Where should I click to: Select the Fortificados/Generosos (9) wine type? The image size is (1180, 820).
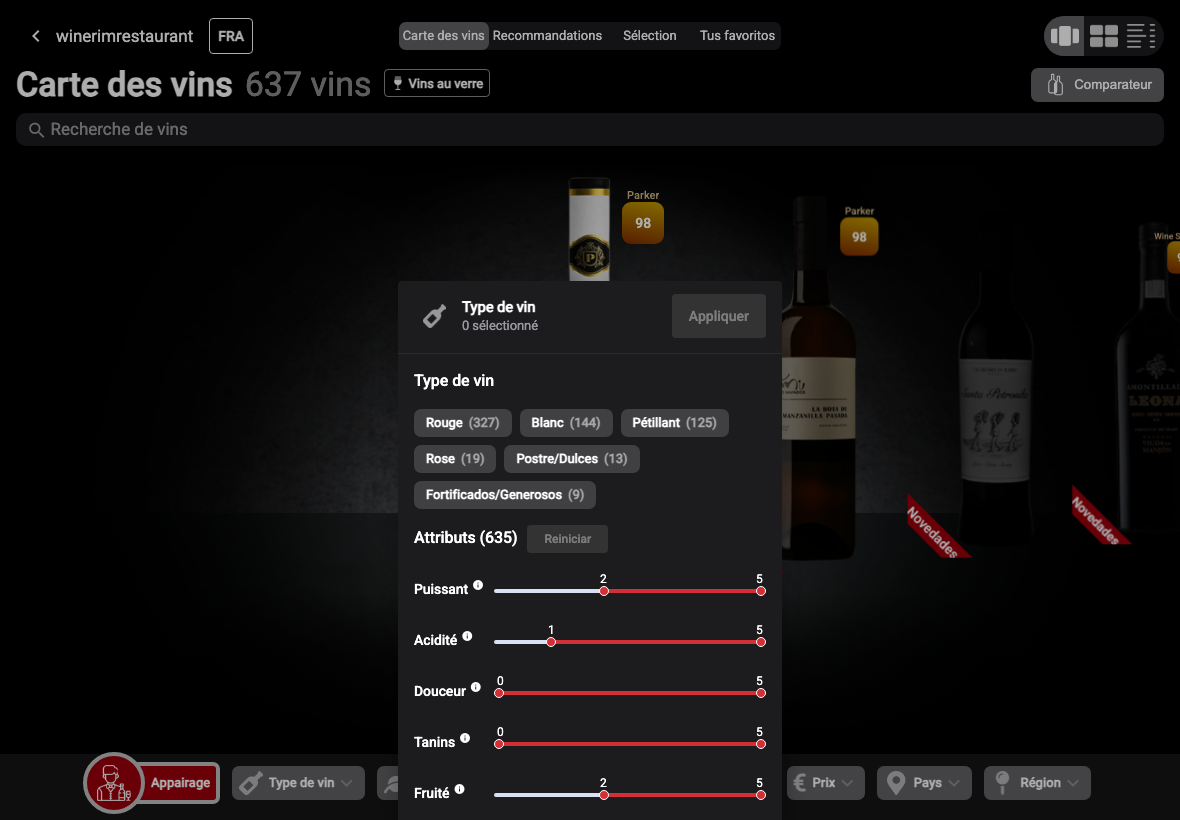(x=504, y=495)
